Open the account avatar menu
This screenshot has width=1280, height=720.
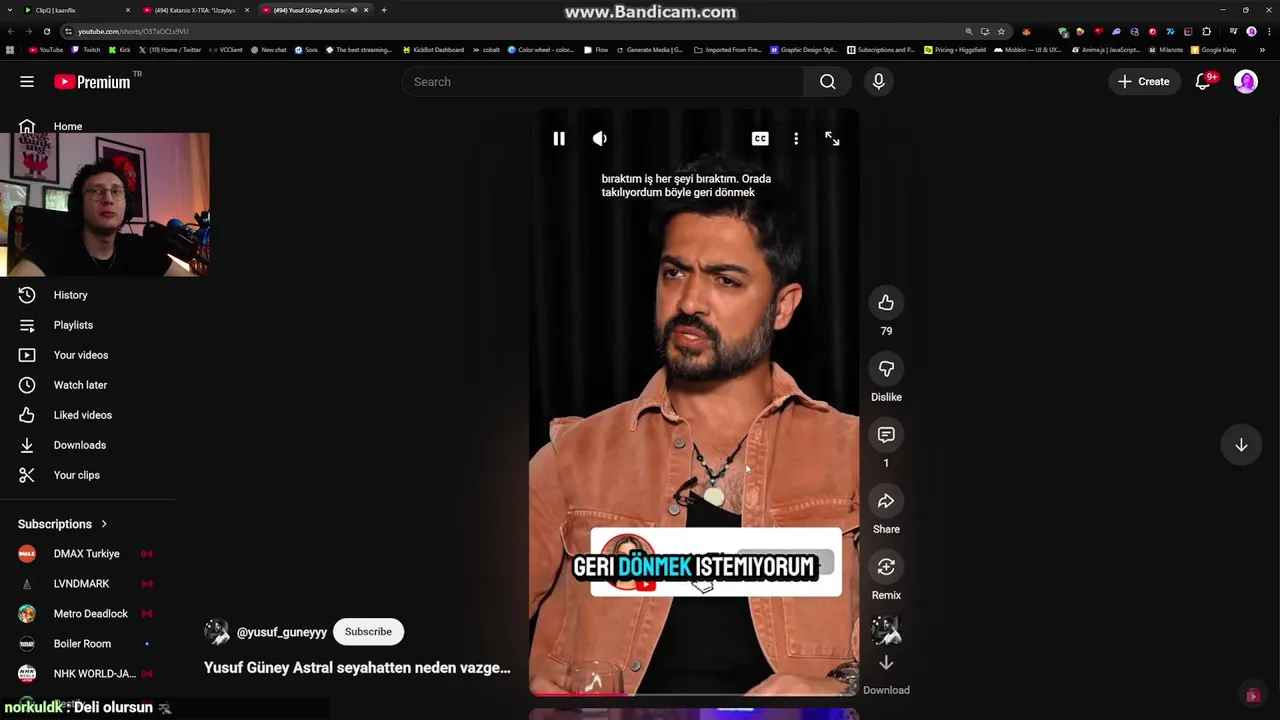click(1246, 82)
